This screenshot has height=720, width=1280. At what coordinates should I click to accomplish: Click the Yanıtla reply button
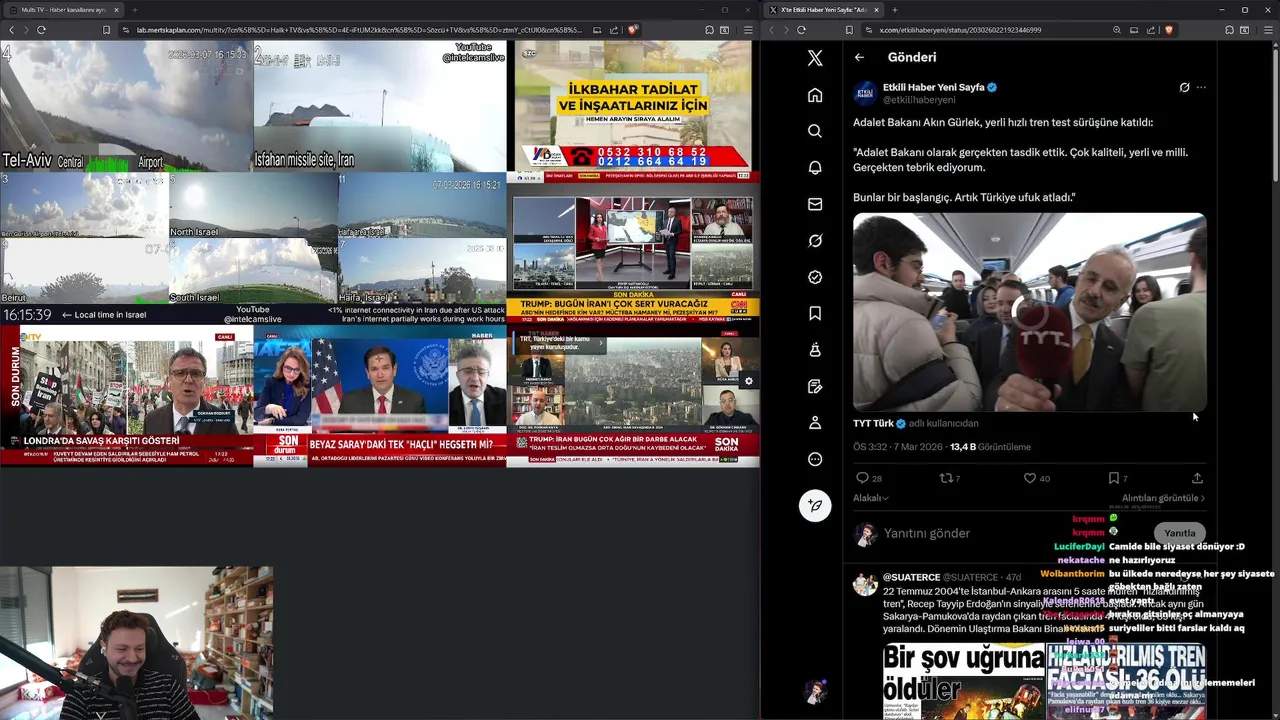coord(1180,533)
